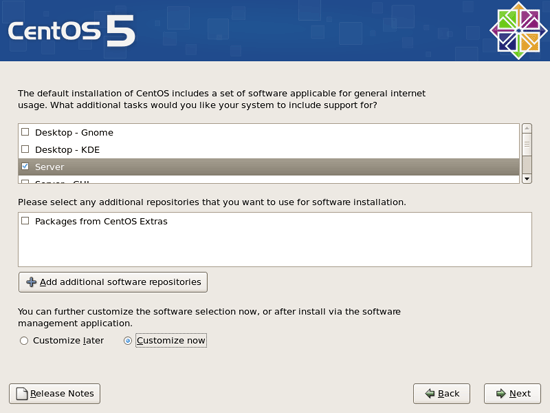Click the document icon on Release Notes
The width and height of the screenshot is (550, 413).
(22, 394)
